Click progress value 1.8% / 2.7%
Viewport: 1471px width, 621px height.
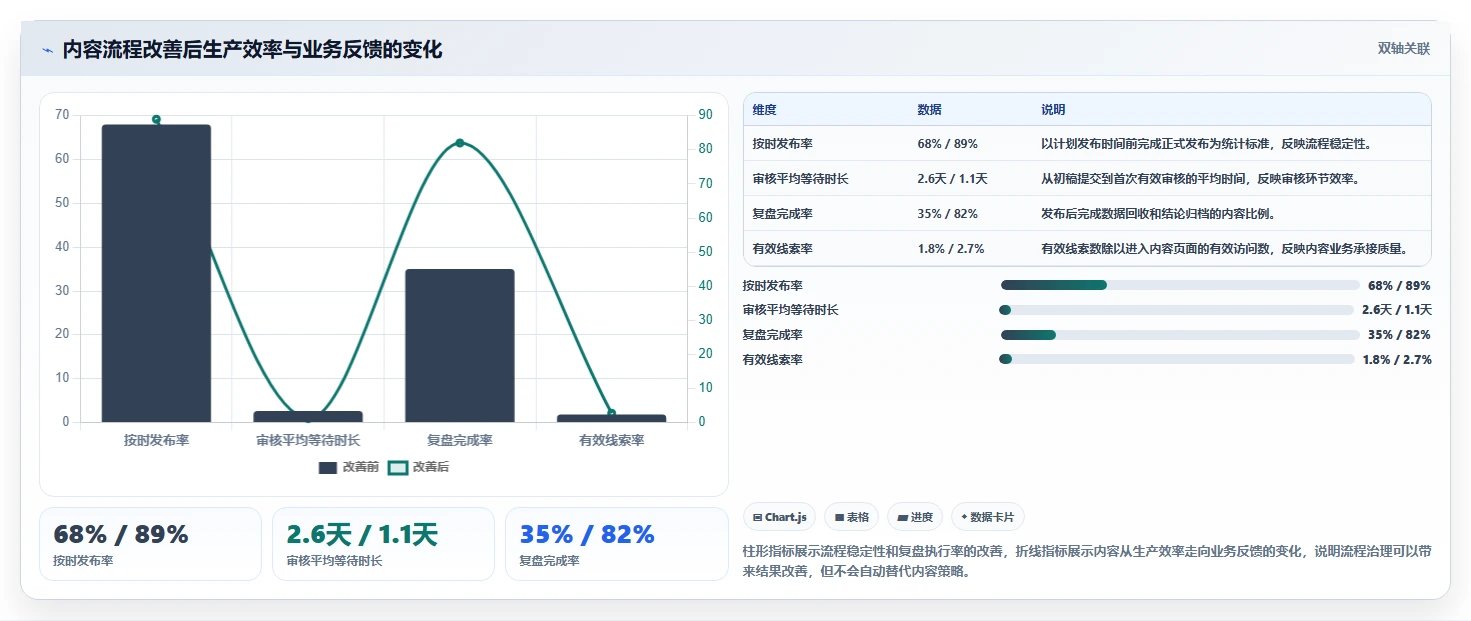[1397, 359]
